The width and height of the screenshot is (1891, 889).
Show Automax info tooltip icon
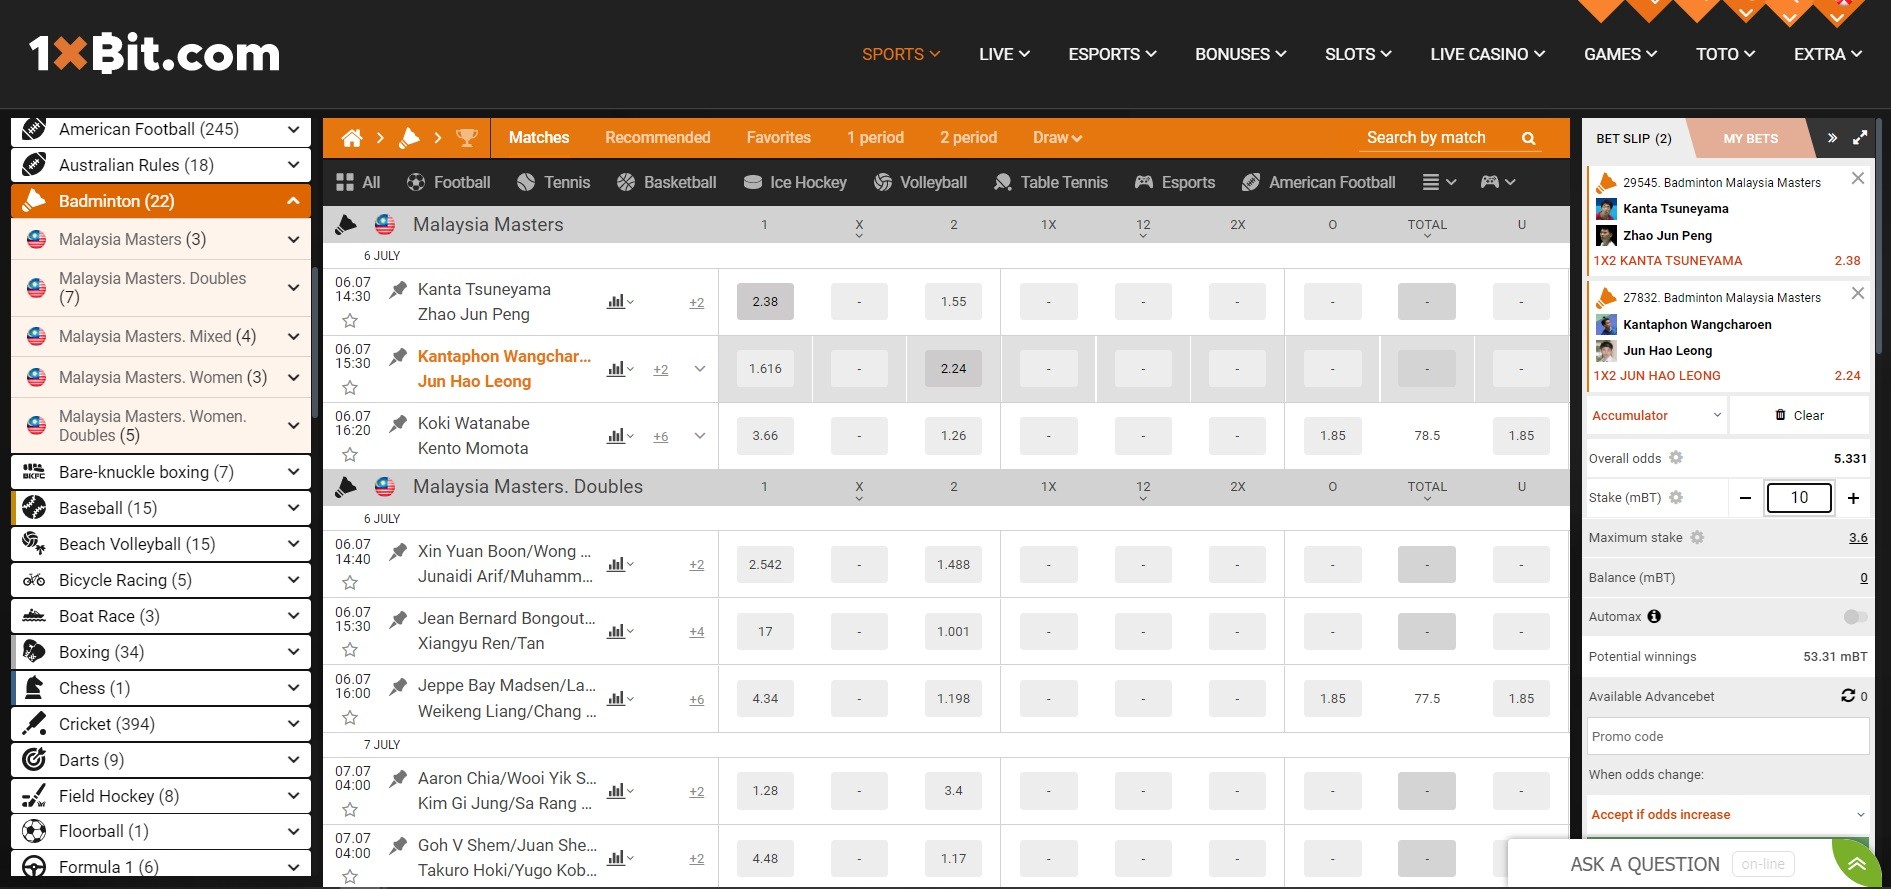[x=1654, y=617]
